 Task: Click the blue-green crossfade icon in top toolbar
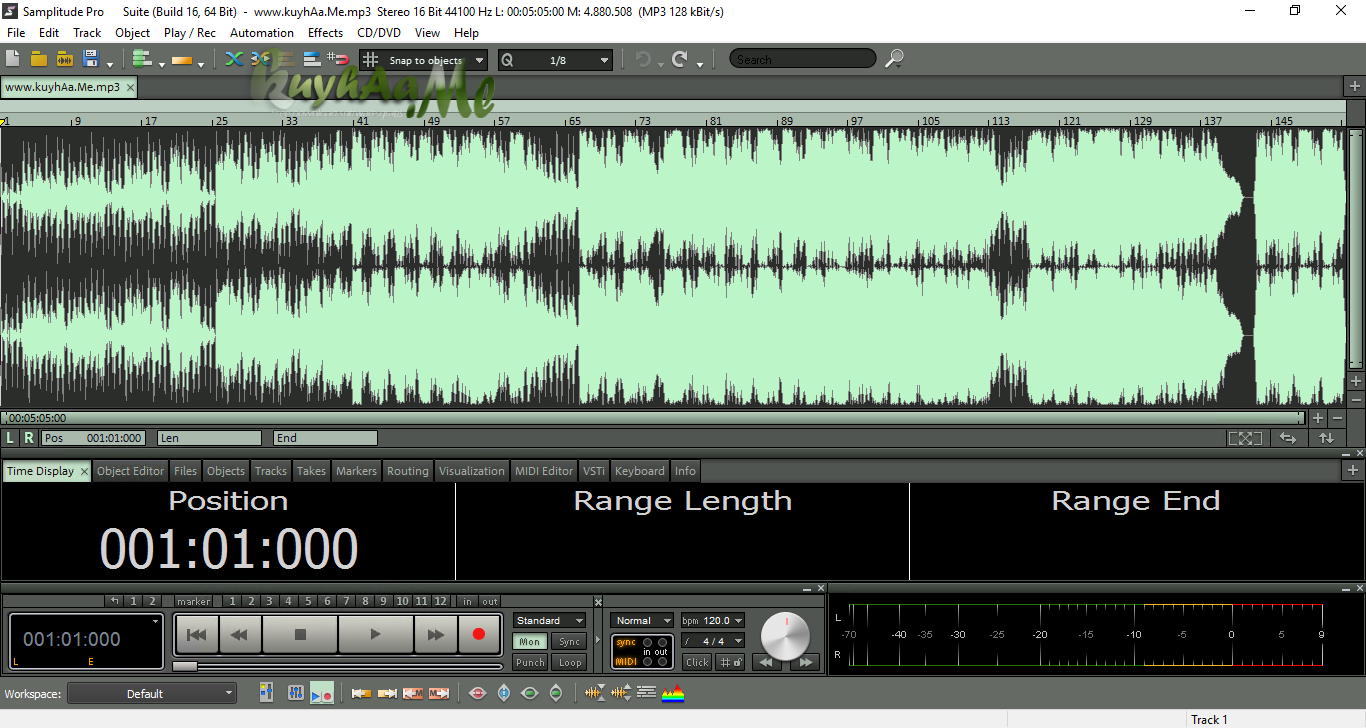tap(234, 60)
